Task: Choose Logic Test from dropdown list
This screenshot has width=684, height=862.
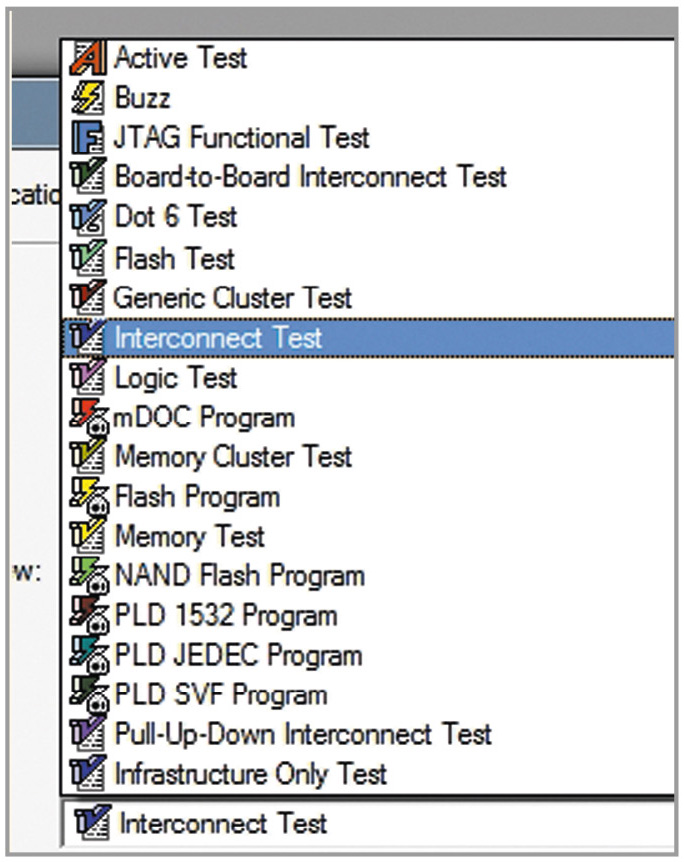Action: (176, 378)
